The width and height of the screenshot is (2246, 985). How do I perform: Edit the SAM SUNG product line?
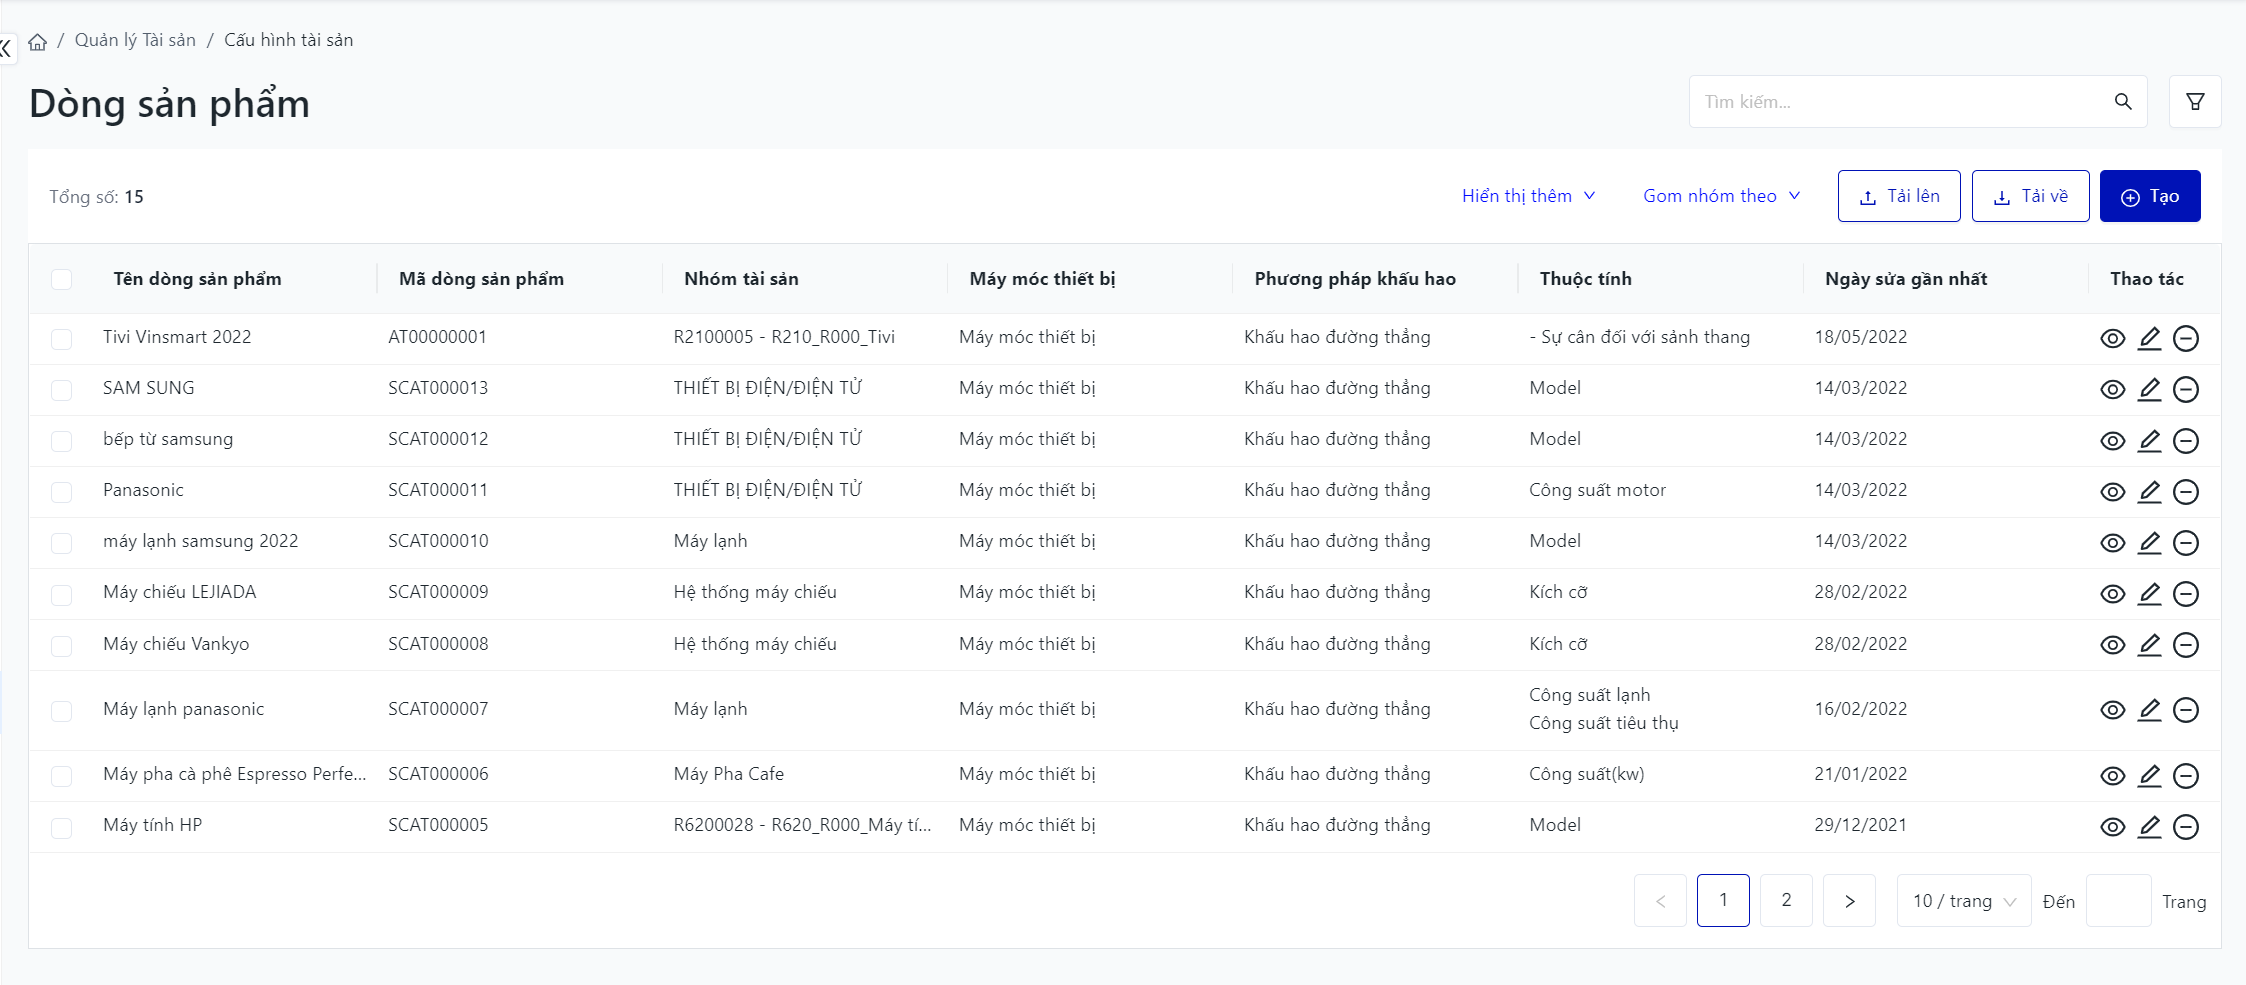tap(2149, 389)
